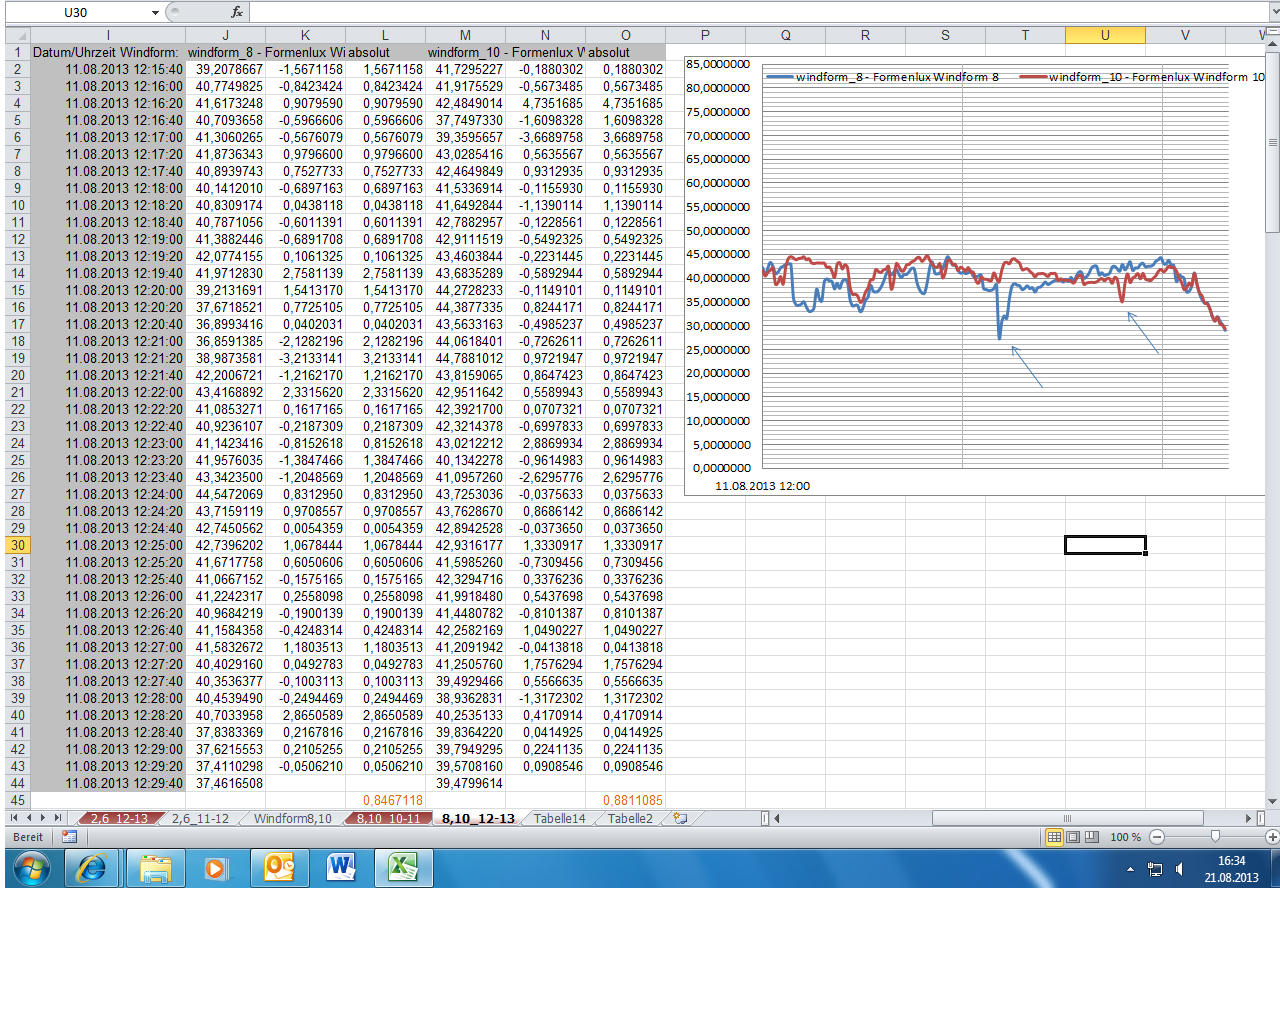Viewport: 1280px width, 1024px height.
Task: Open Word from the taskbar
Action: tap(341, 868)
